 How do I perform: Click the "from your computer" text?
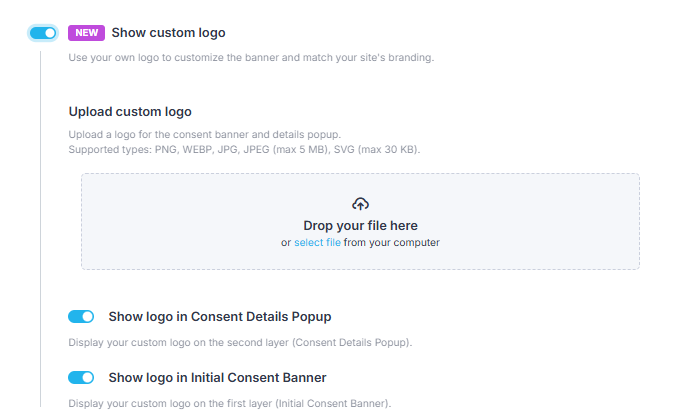tap(391, 242)
